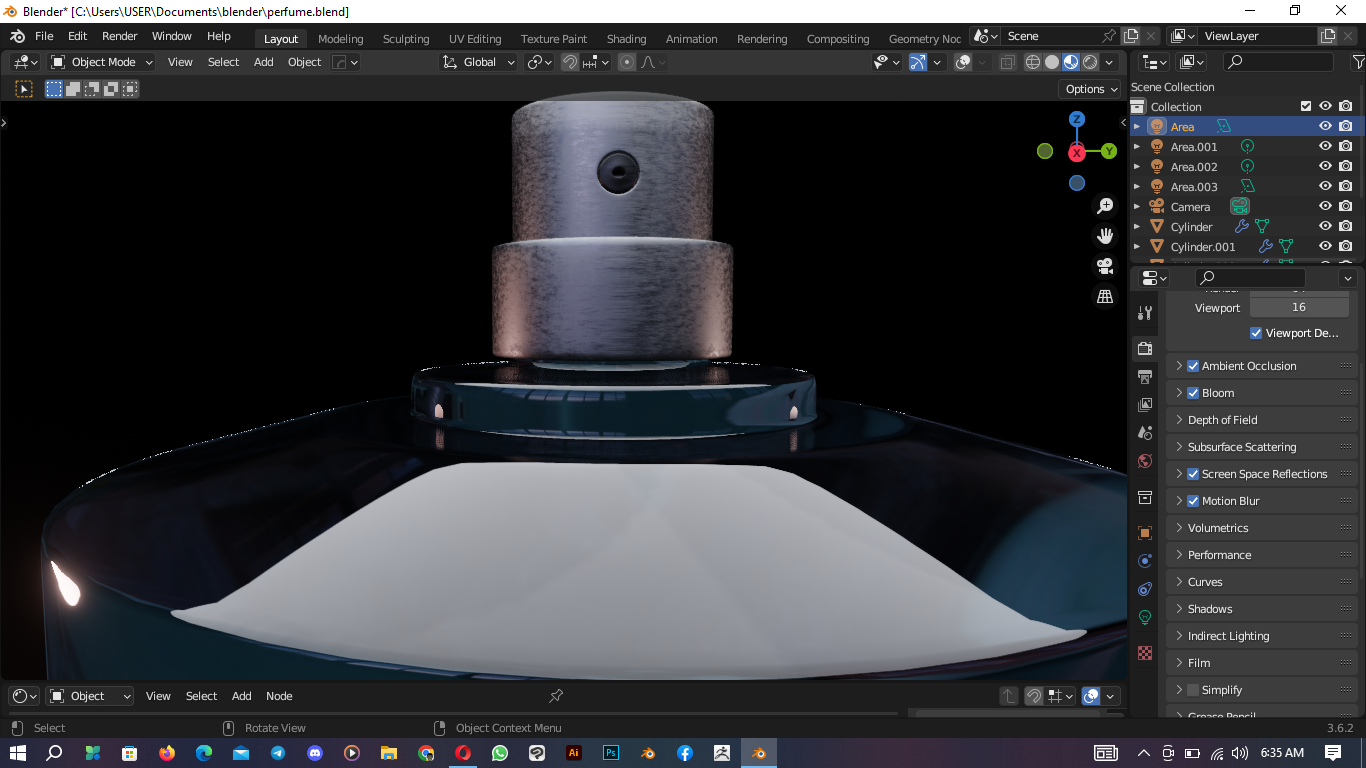Hide the Camera object eye icon
This screenshot has width=1366, height=768.
[x=1325, y=206]
